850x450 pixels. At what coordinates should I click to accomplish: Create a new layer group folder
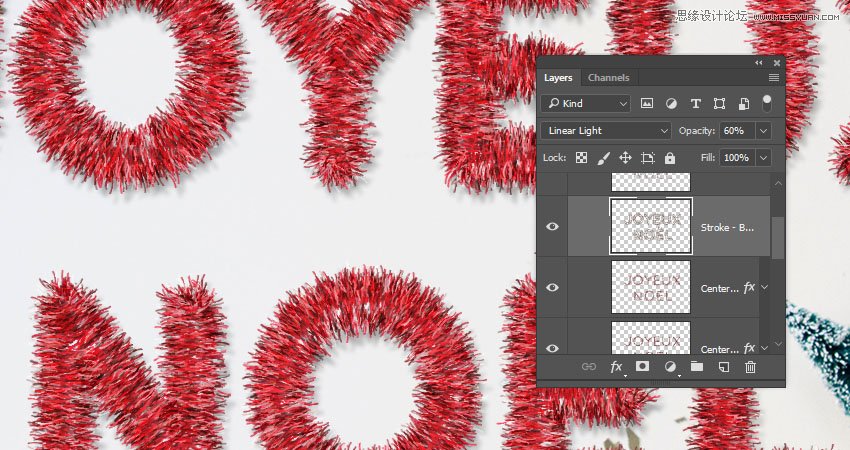coord(697,367)
